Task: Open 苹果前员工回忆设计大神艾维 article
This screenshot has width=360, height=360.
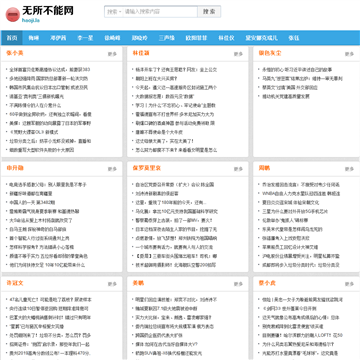Action: click(290, 248)
